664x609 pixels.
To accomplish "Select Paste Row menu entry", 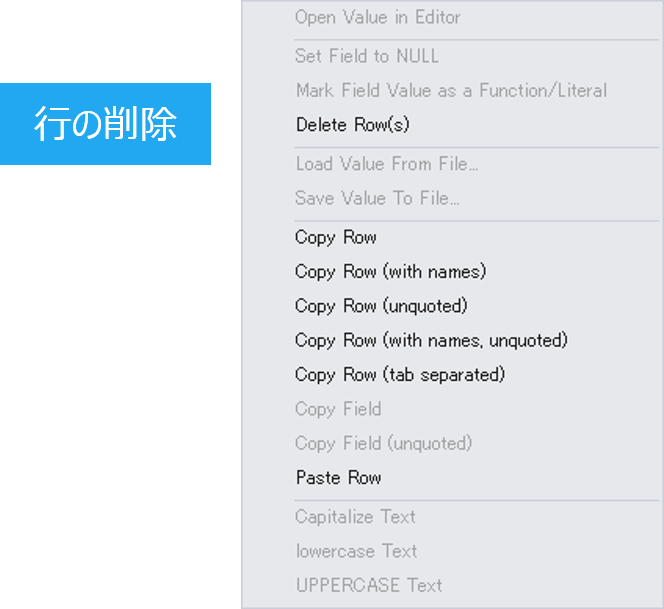I will point(451,478).
